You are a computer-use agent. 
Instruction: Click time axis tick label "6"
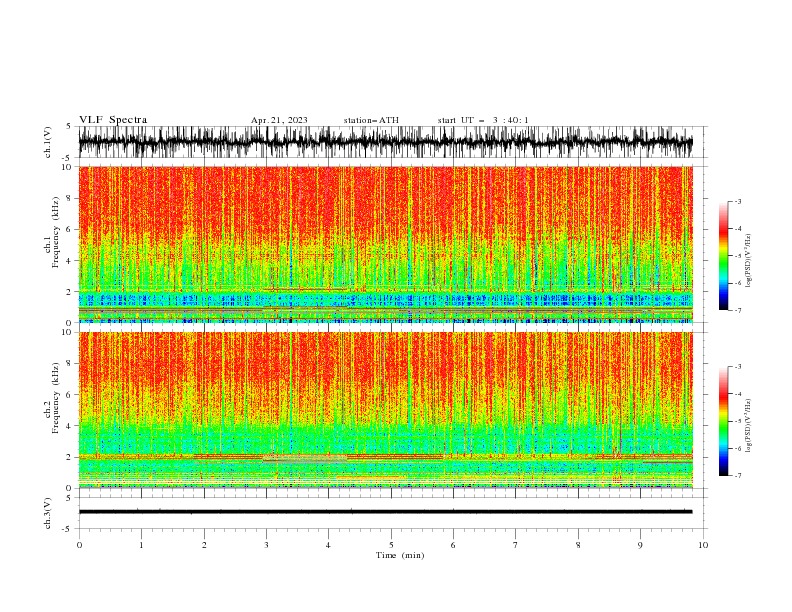coord(453,545)
